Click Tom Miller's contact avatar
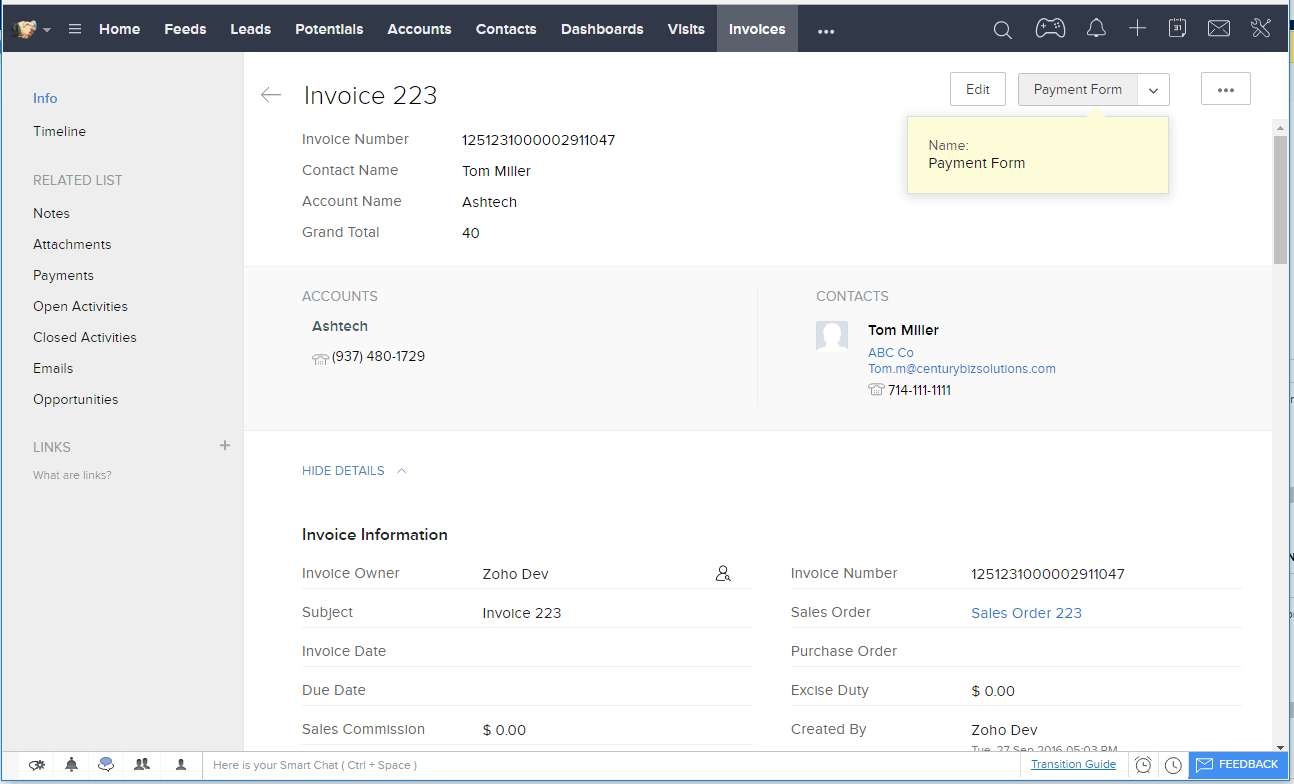Viewport: 1294px width, 784px height. (832, 336)
